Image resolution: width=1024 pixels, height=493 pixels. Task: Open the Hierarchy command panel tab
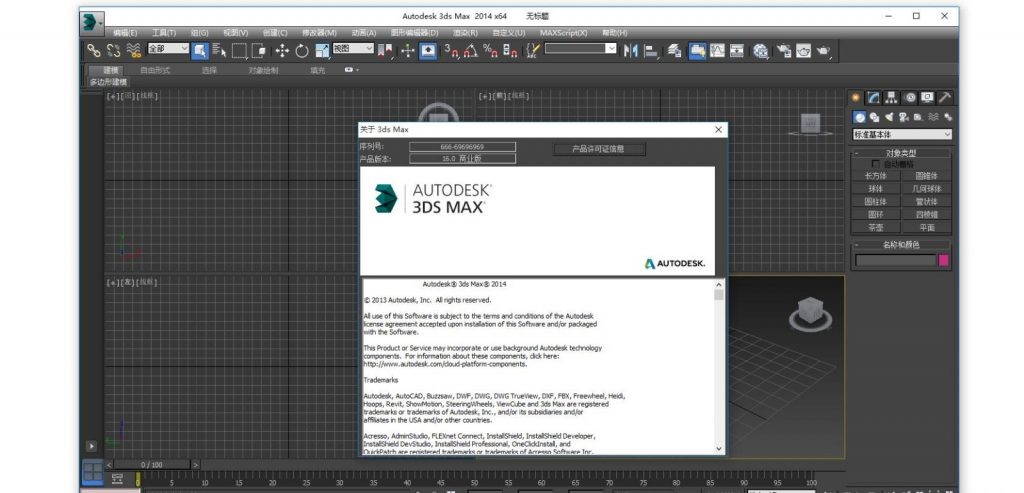coord(891,98)
